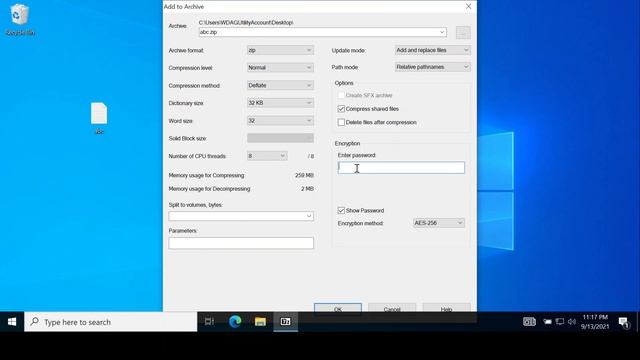Screen dimensions: 640x360
Task: Open the Dictionary size dropdown
Action: [280, 103]
